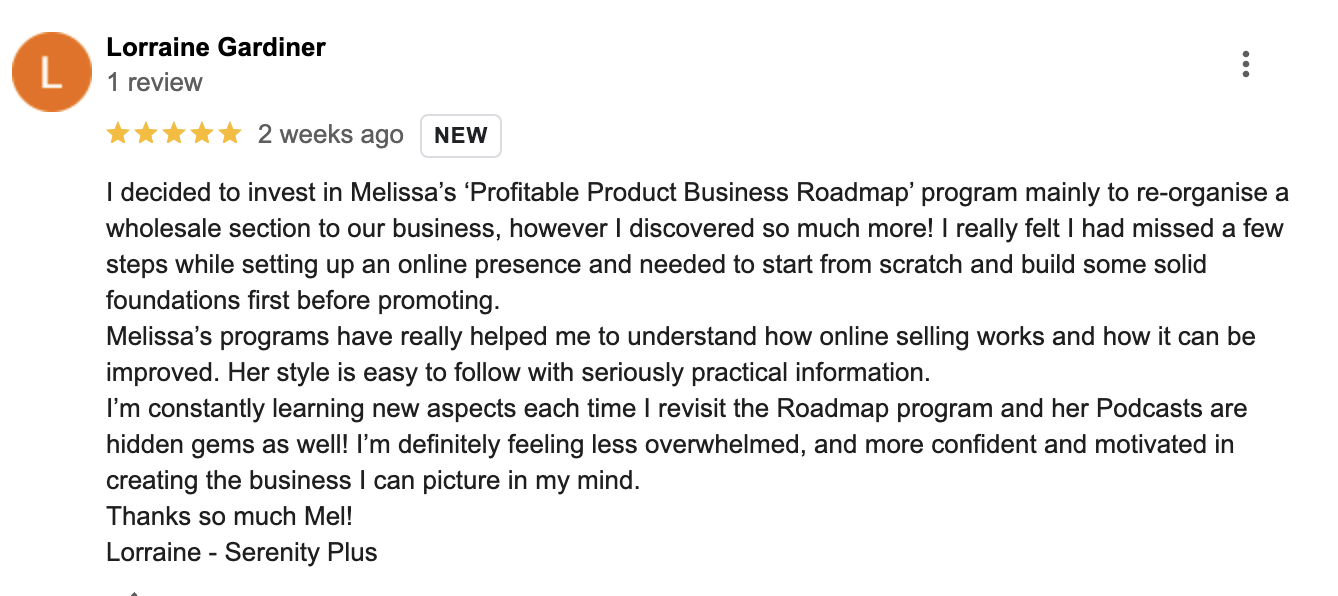Screen dimensions: 1338x596
Task: Click the "2 weeks ago" timestamp
Action: pyautogui.click(x=331, y=135)
